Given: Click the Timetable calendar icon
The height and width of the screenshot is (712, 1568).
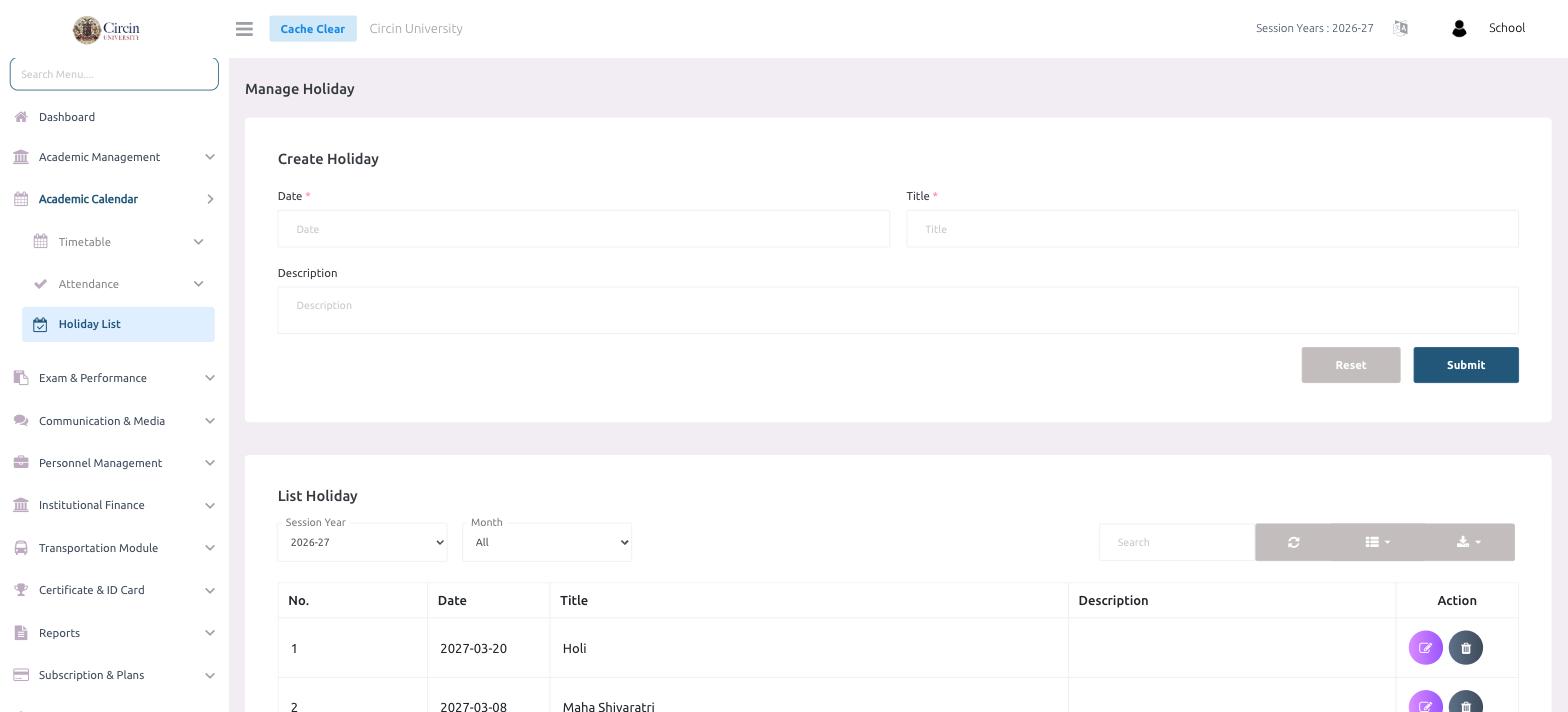Looking at the screenshot, I should coord(40,241).
